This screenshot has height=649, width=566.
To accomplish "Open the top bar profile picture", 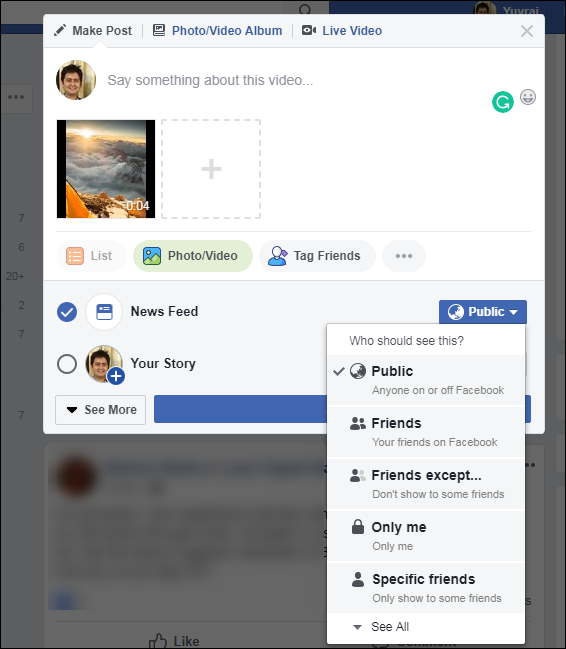I will click(485, 8).
